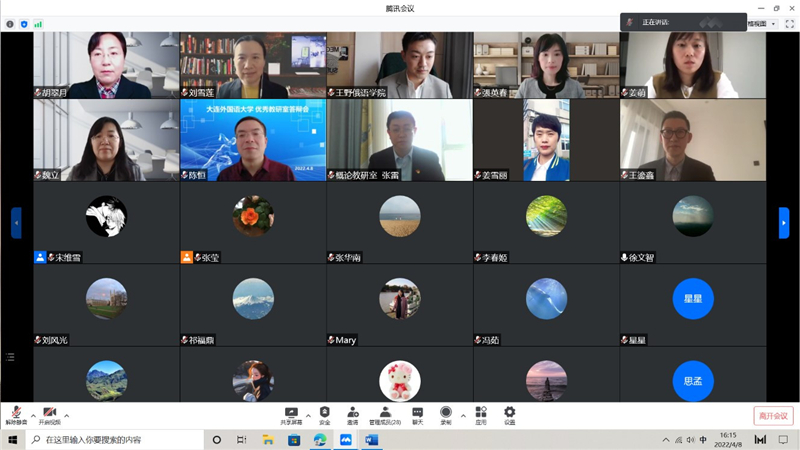Unmute the microphone in the meeting toolbar
The width and height of the screenshot is (800, 450).
coord(16,414)
